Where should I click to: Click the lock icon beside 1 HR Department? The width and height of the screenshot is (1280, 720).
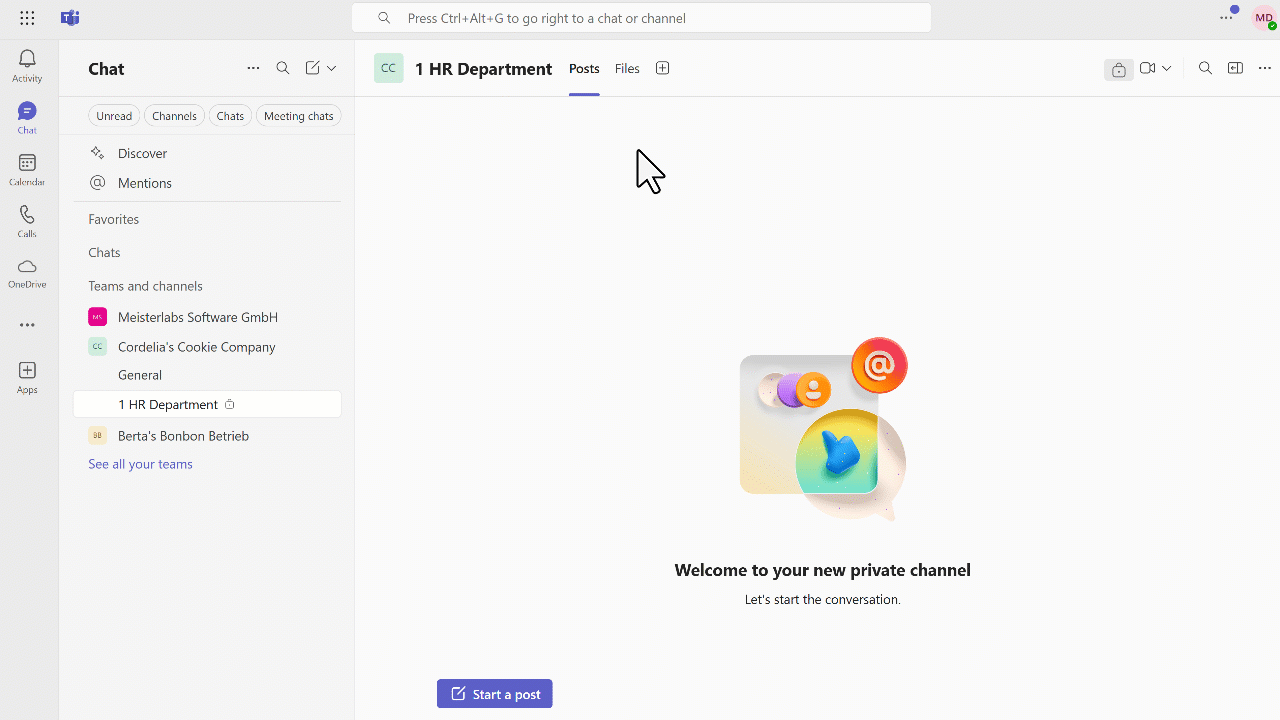(x=230, y=404)
